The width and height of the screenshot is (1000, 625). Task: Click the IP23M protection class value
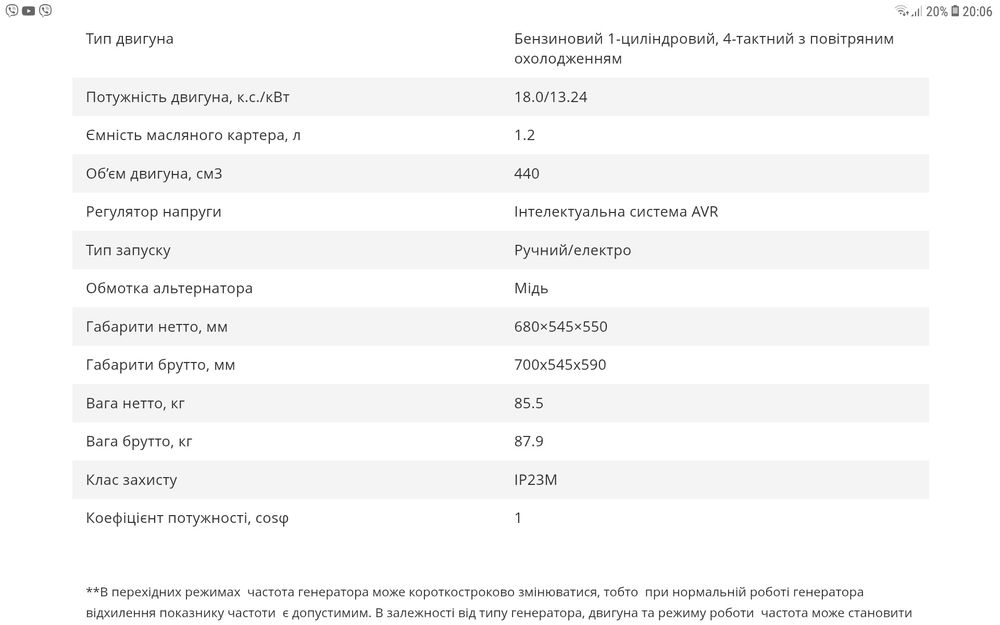tap(535, 480)
